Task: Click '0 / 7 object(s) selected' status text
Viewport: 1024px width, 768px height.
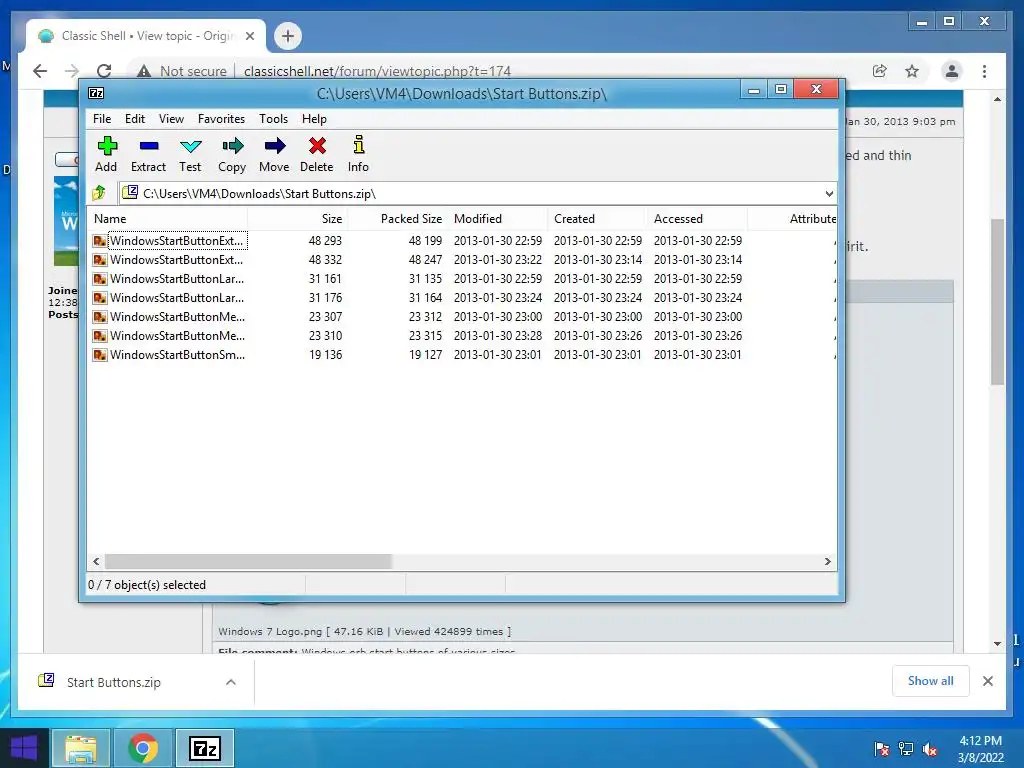Action: pyautogui.click(x=147, y=585)
